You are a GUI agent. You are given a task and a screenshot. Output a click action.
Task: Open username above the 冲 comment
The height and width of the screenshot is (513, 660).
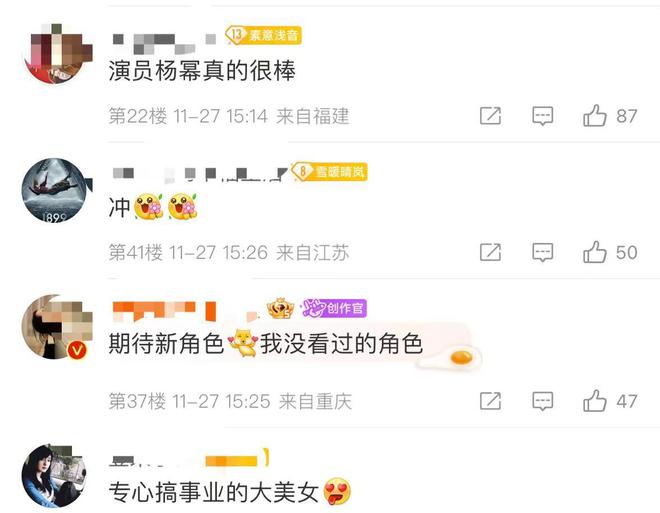click(200, 174)
